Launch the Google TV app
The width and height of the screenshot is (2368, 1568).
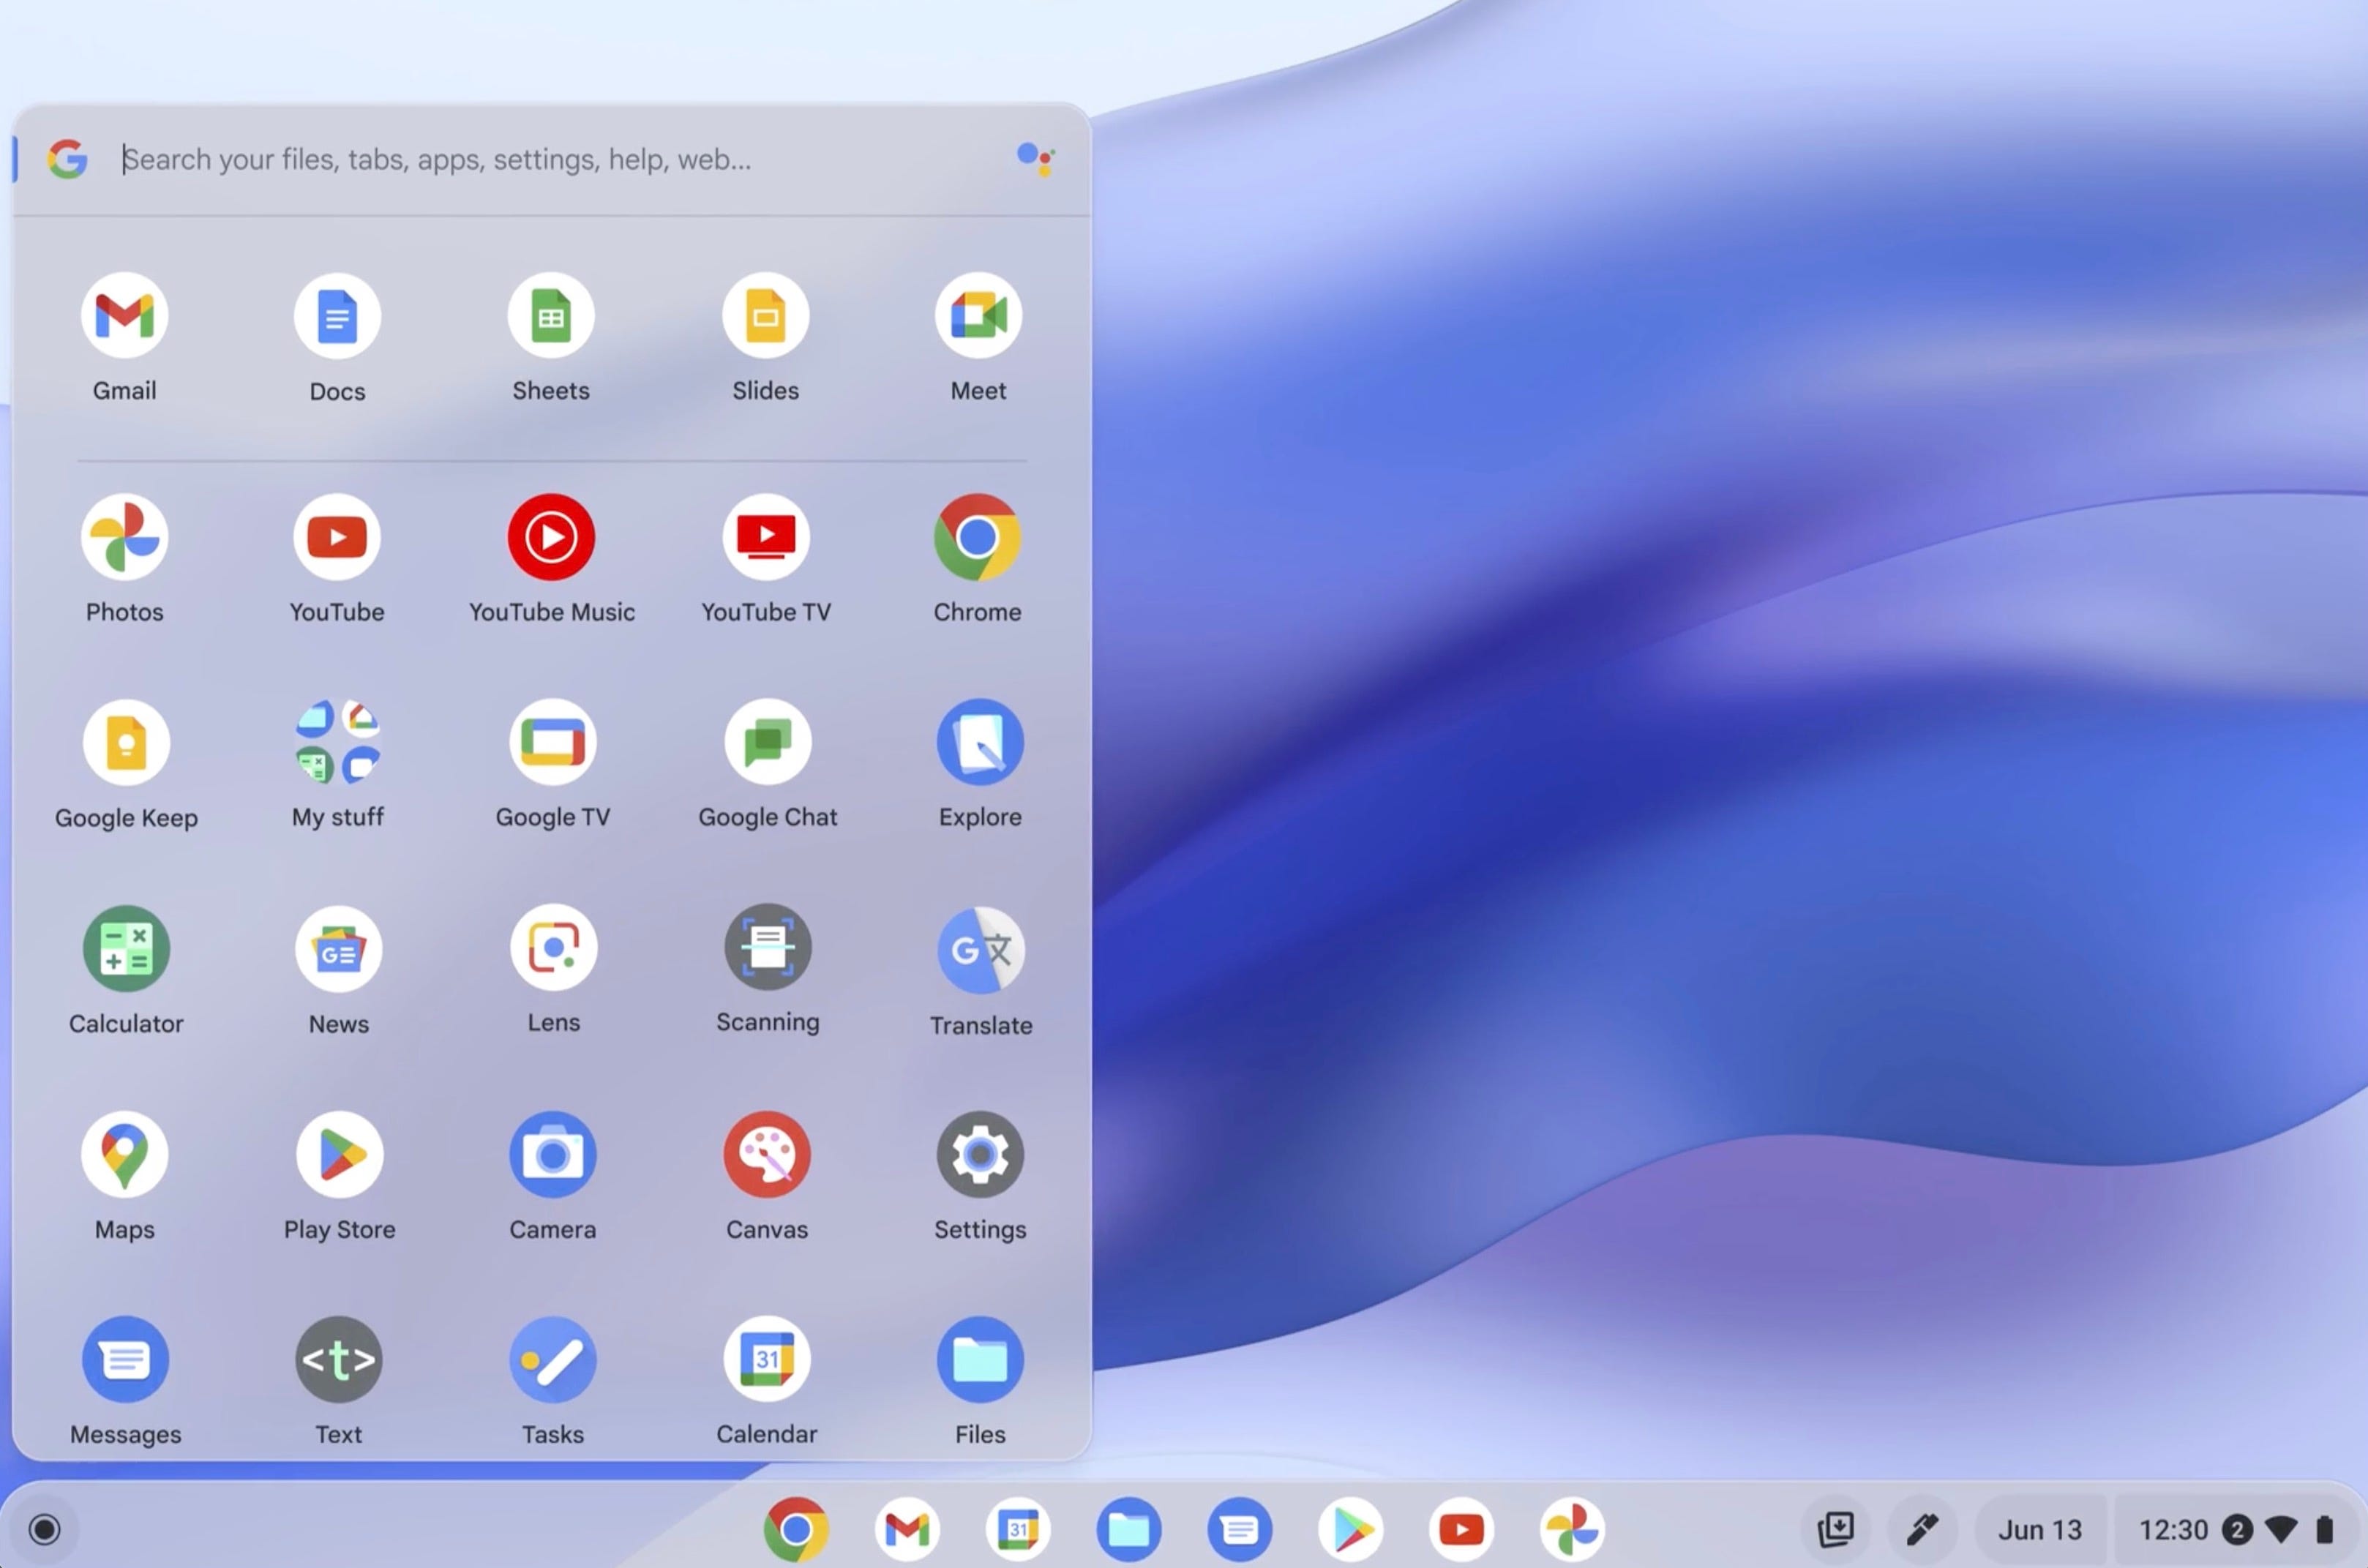pos(553,742)
